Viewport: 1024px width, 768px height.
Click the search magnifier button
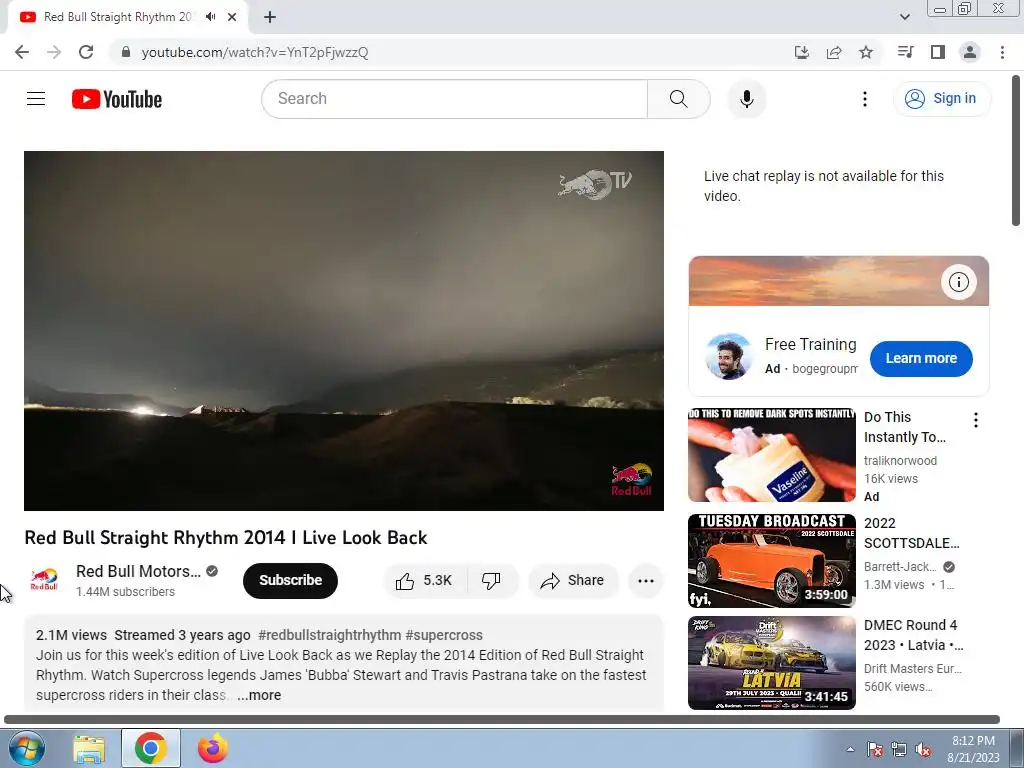[x=679, y=99]
